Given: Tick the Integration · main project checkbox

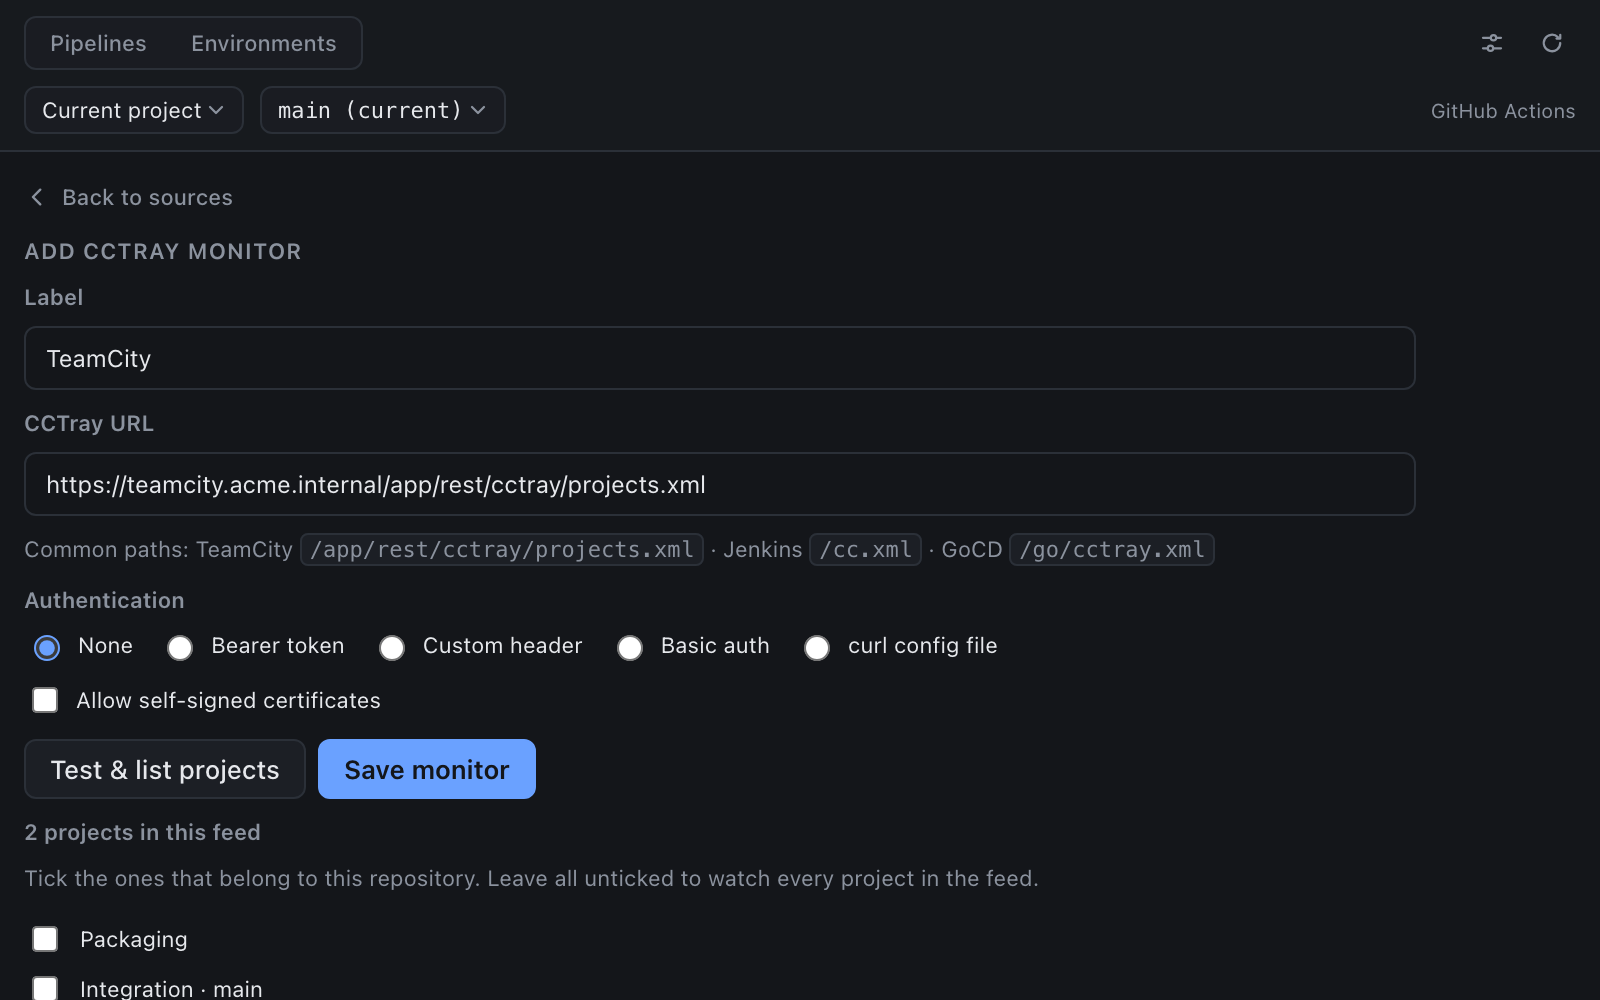Looking at the screenshot, I should click(x=45, y=988).
